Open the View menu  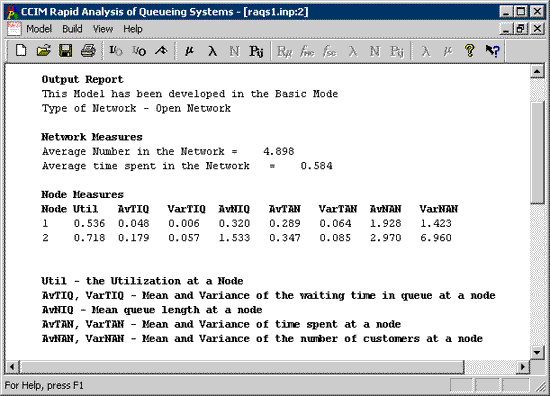click(103, 29)
